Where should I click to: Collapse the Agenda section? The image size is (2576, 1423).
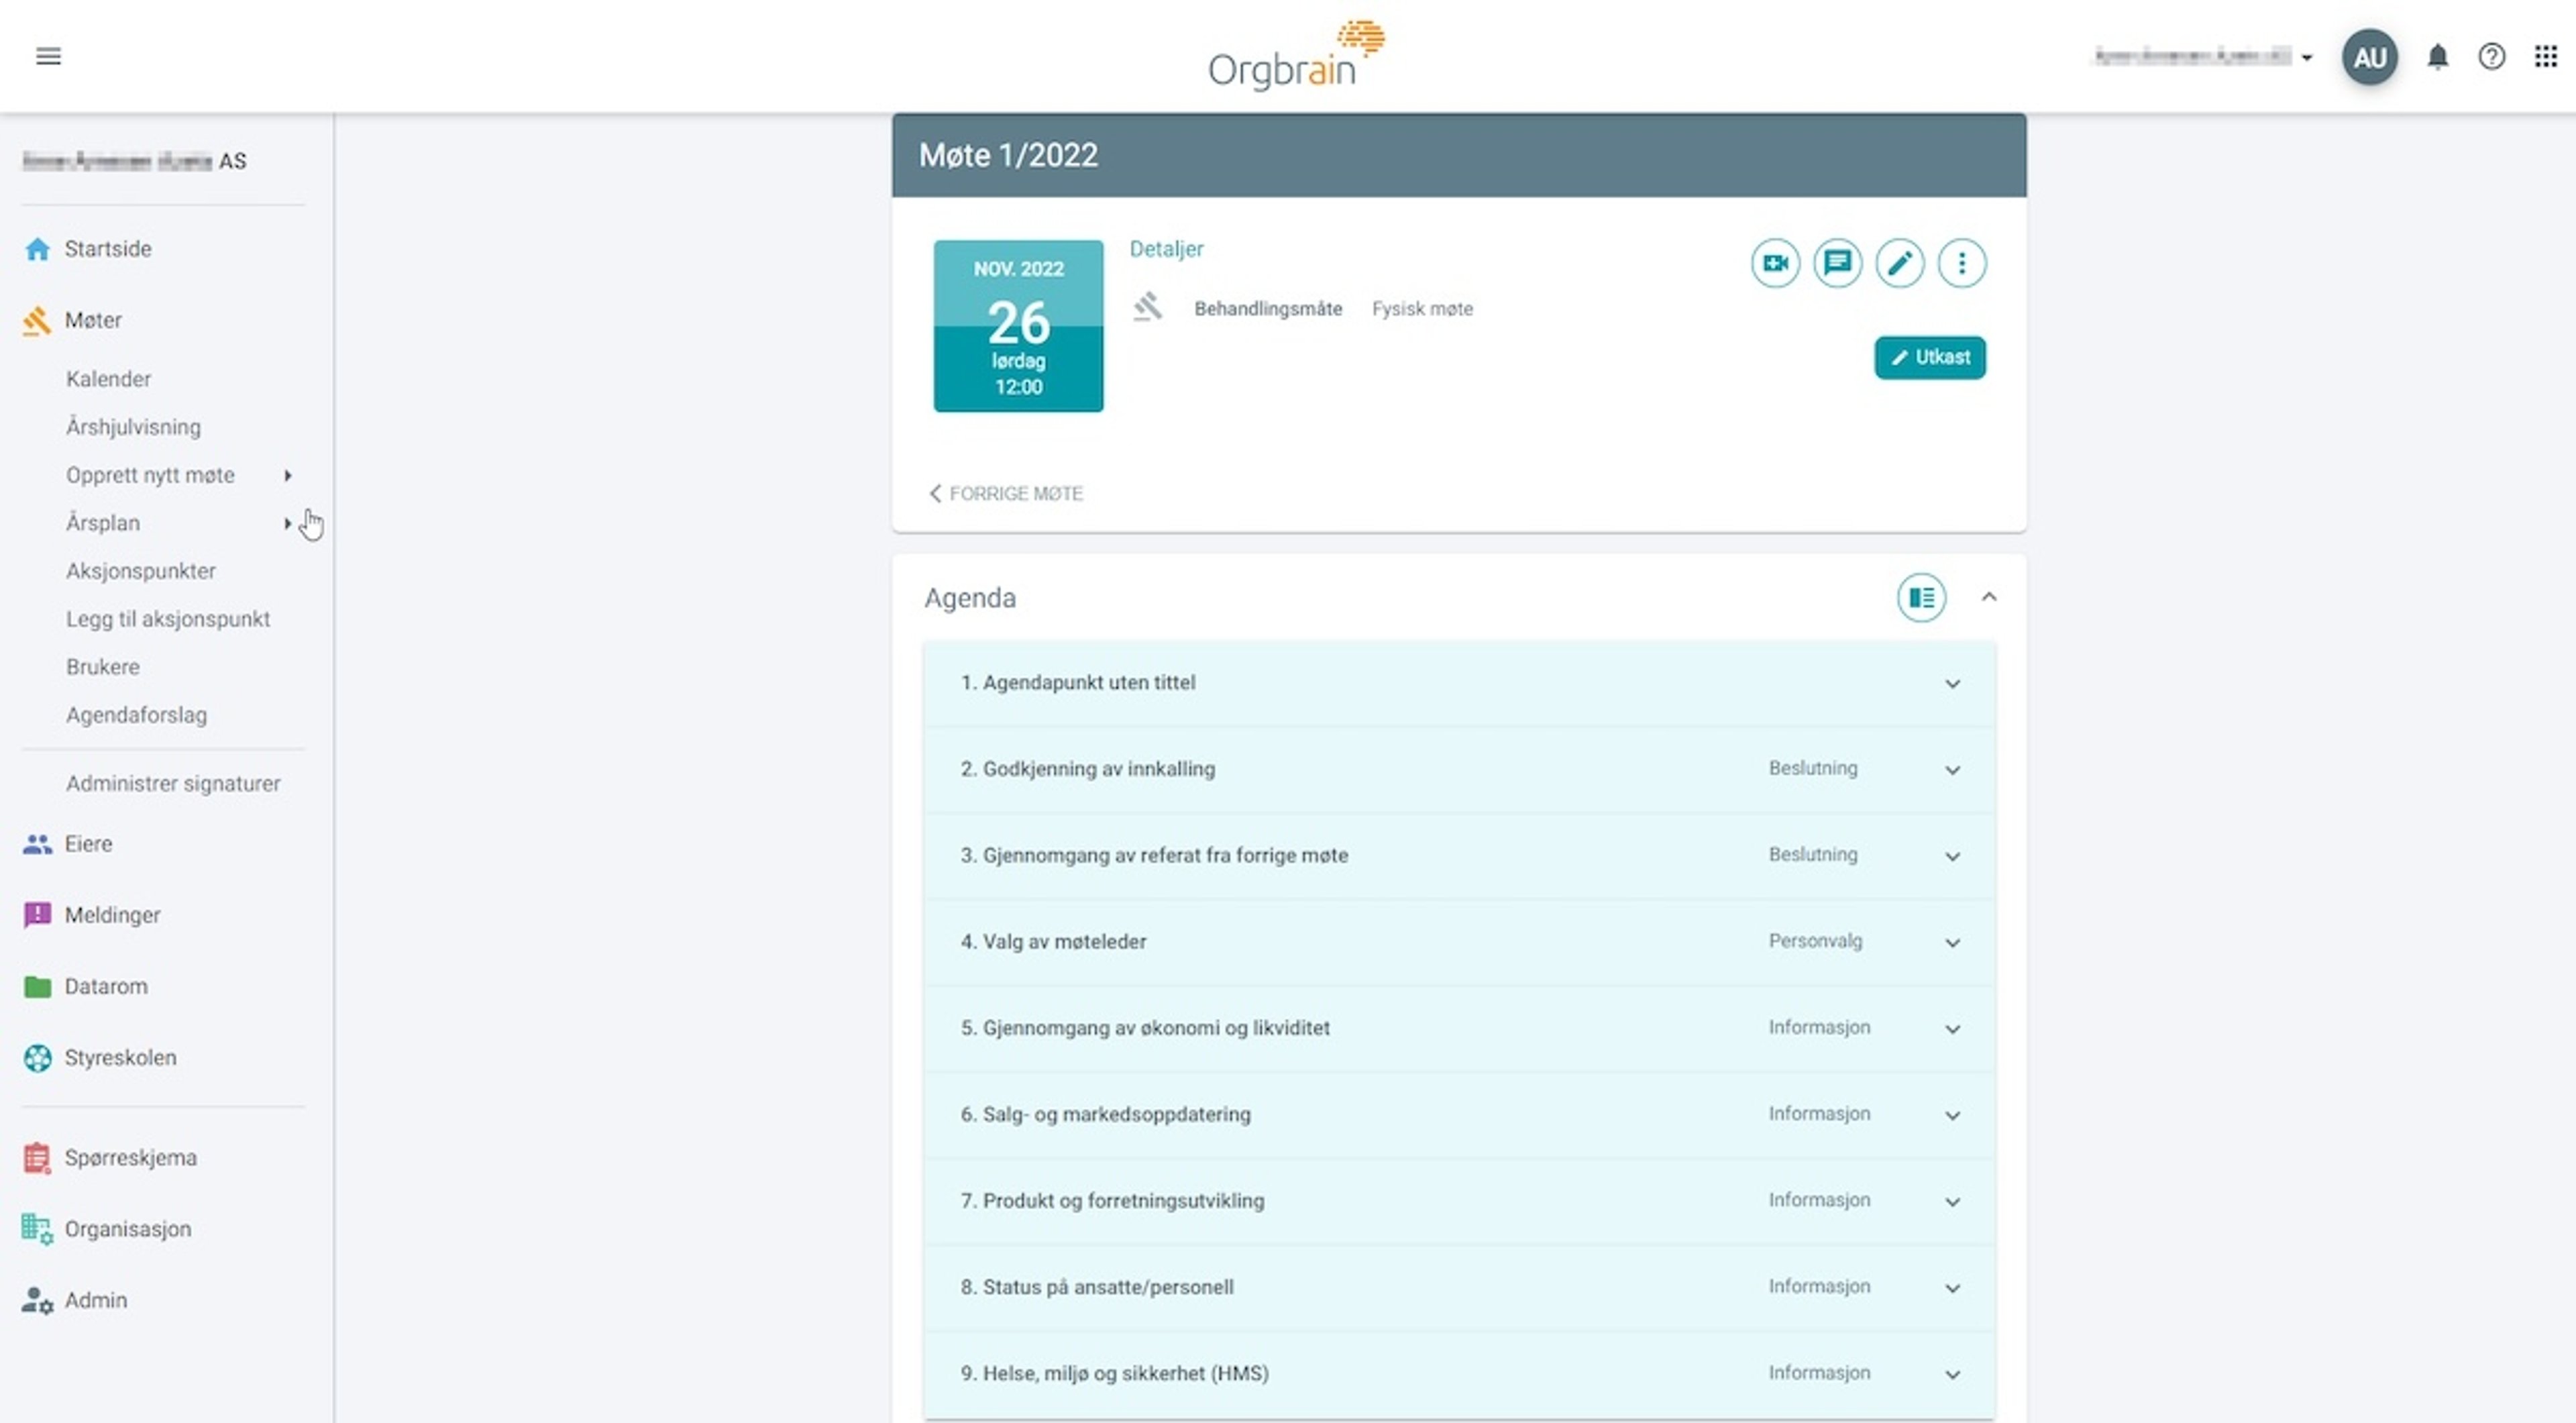coord(1988,597)
